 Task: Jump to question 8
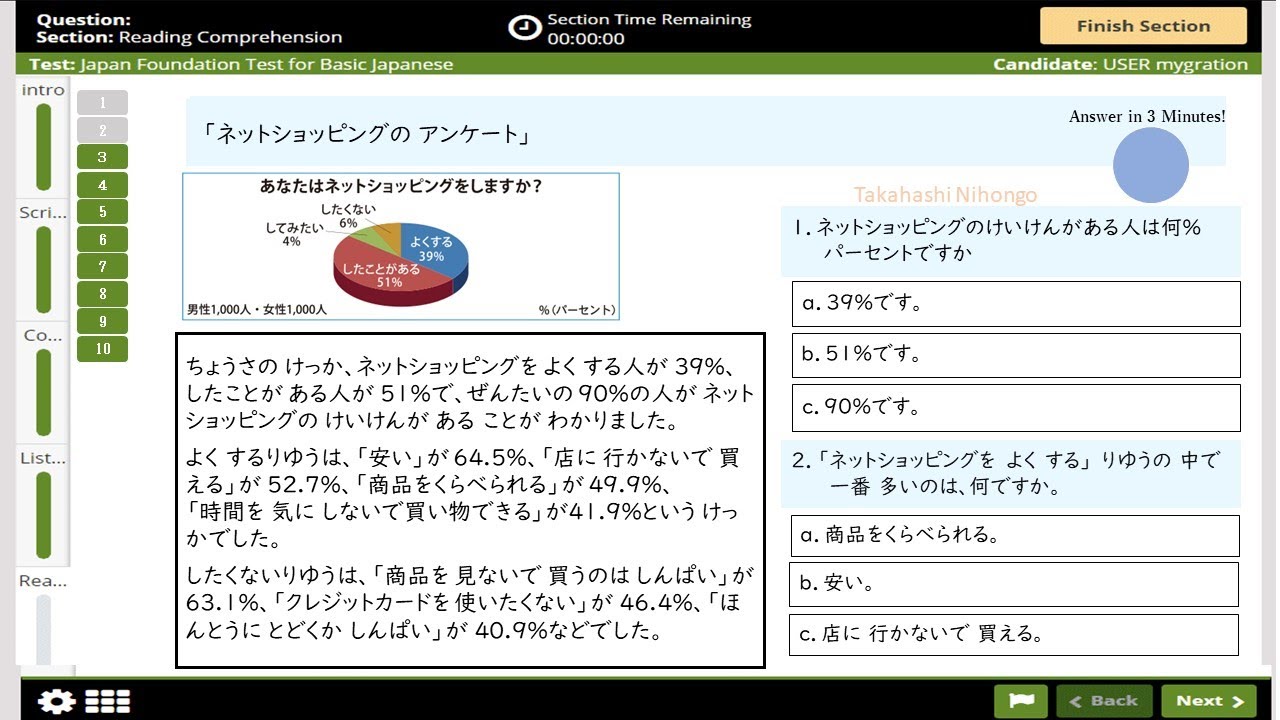[102, 294]
